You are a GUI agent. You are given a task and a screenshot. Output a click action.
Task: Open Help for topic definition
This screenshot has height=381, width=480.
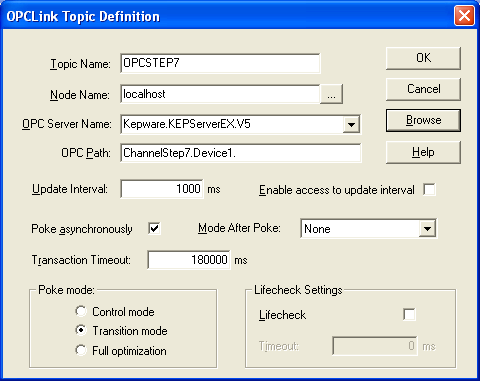tap(423, 152)
